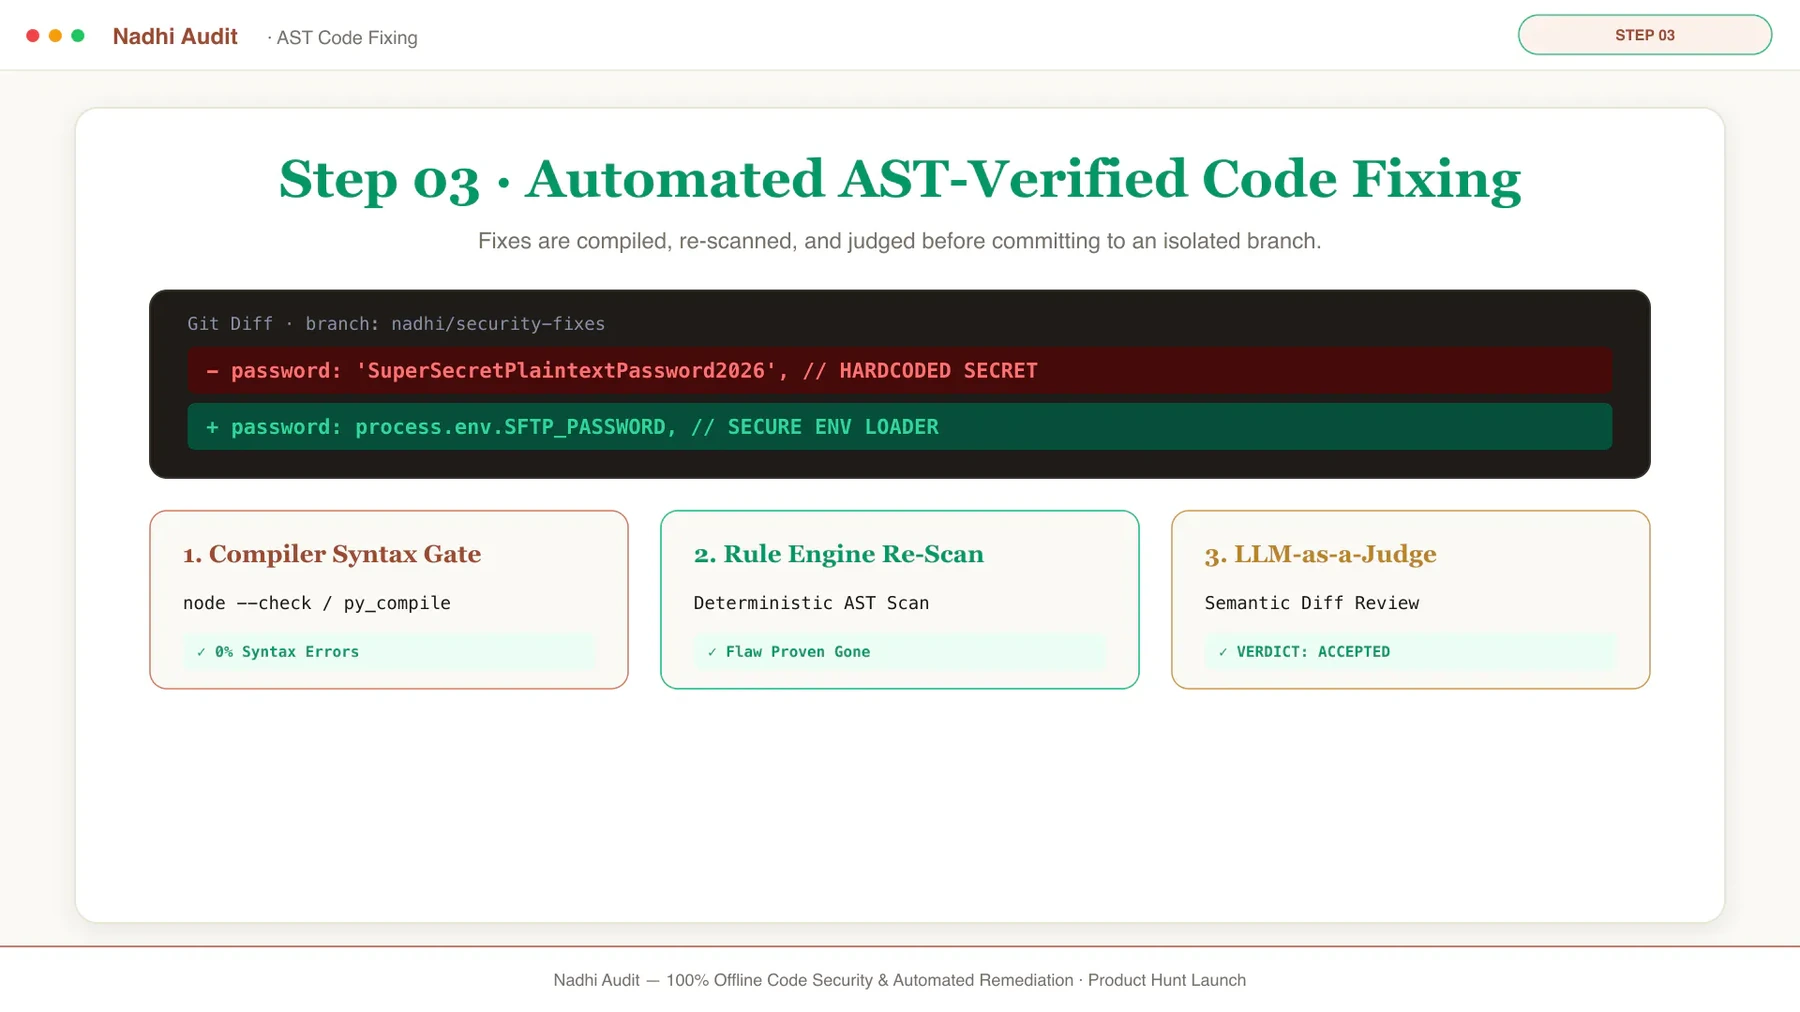The height and width of the screenshot is (1012, 1800).
Task: Select the removed hardcoded password diff line
Action: pos(900,370)
